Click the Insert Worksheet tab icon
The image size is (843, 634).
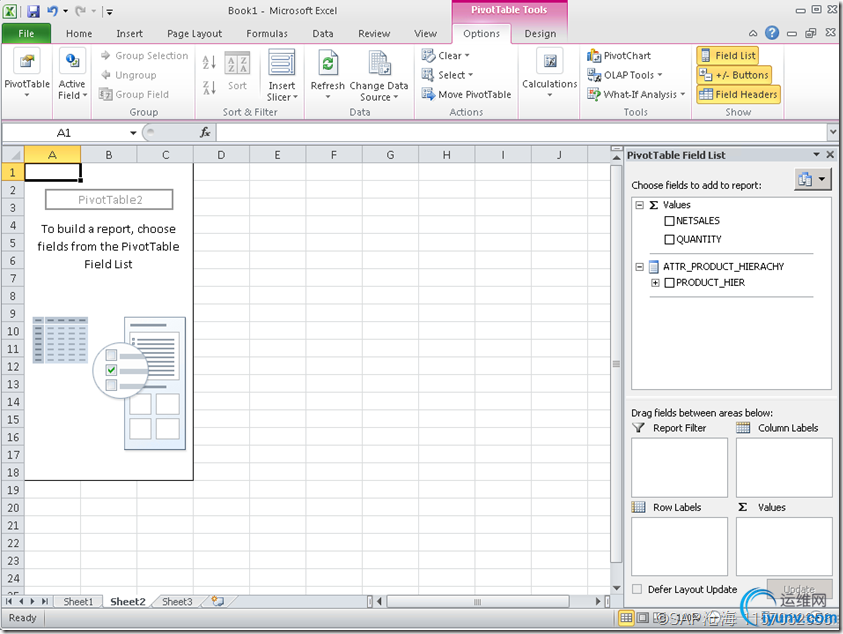click(218, 601)
